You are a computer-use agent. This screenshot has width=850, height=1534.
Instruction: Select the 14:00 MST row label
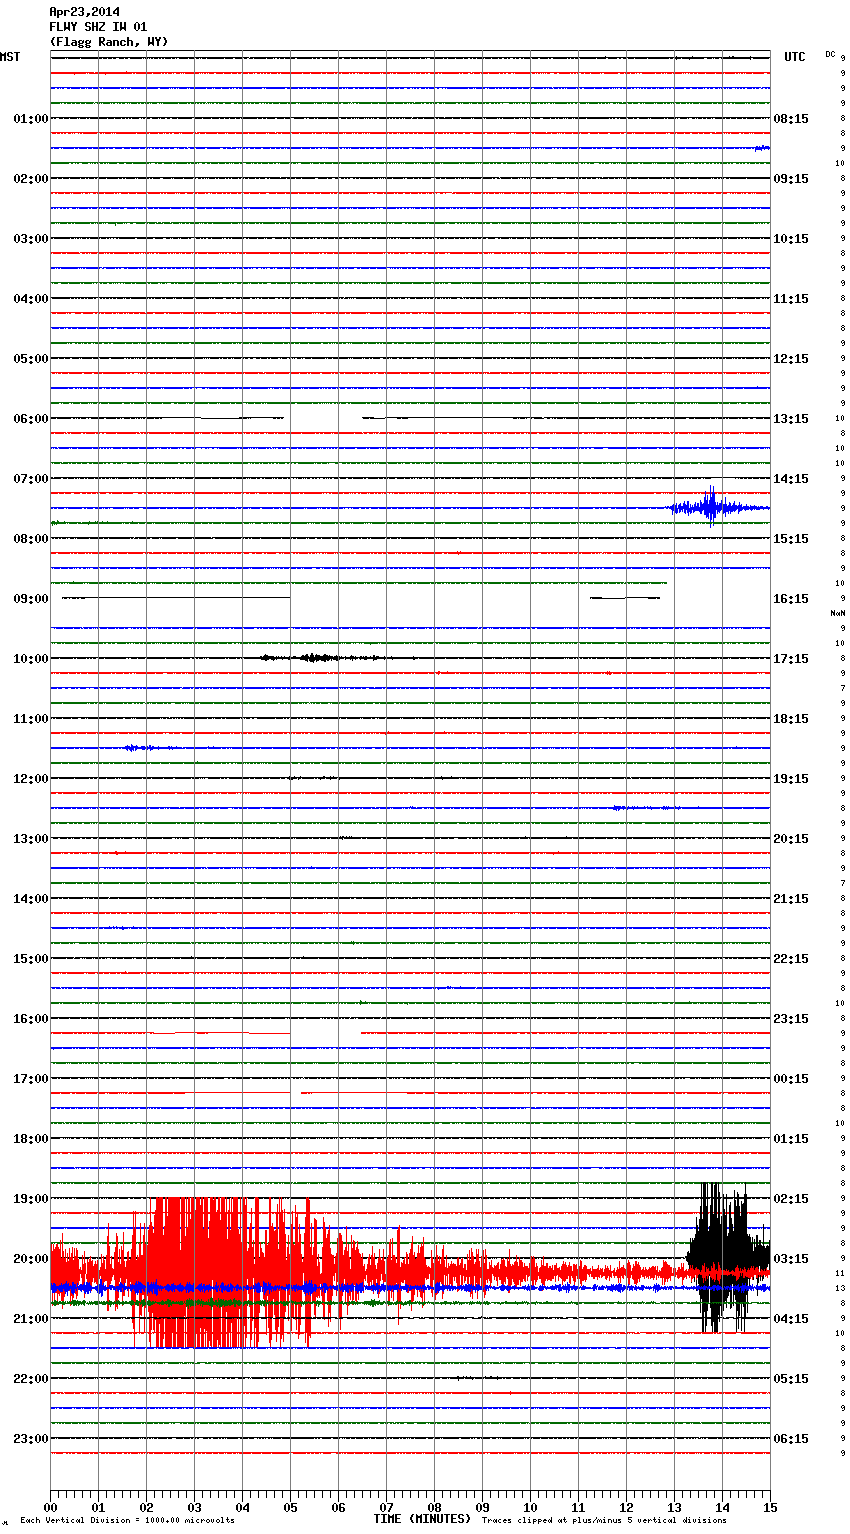30,899
